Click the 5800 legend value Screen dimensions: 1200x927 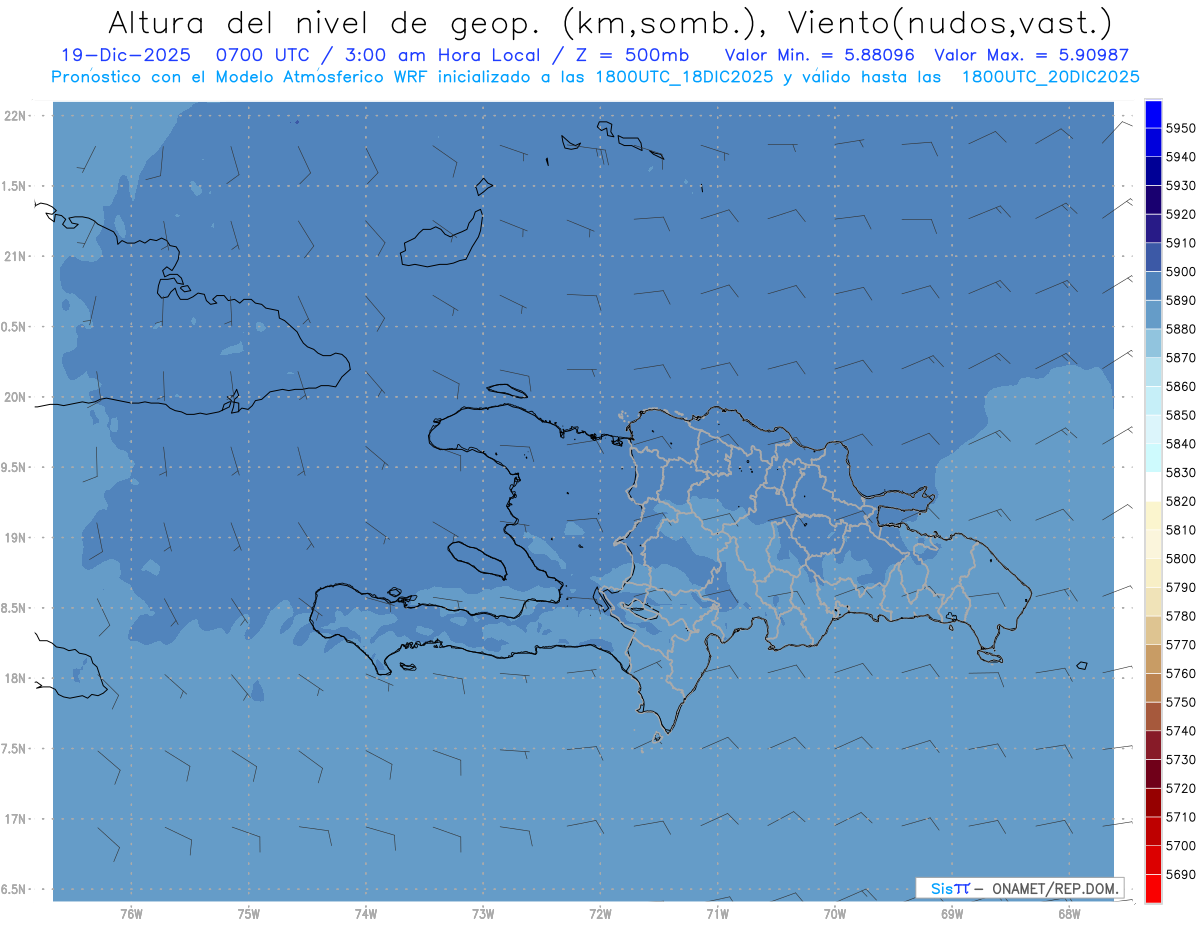[1180, 559]
